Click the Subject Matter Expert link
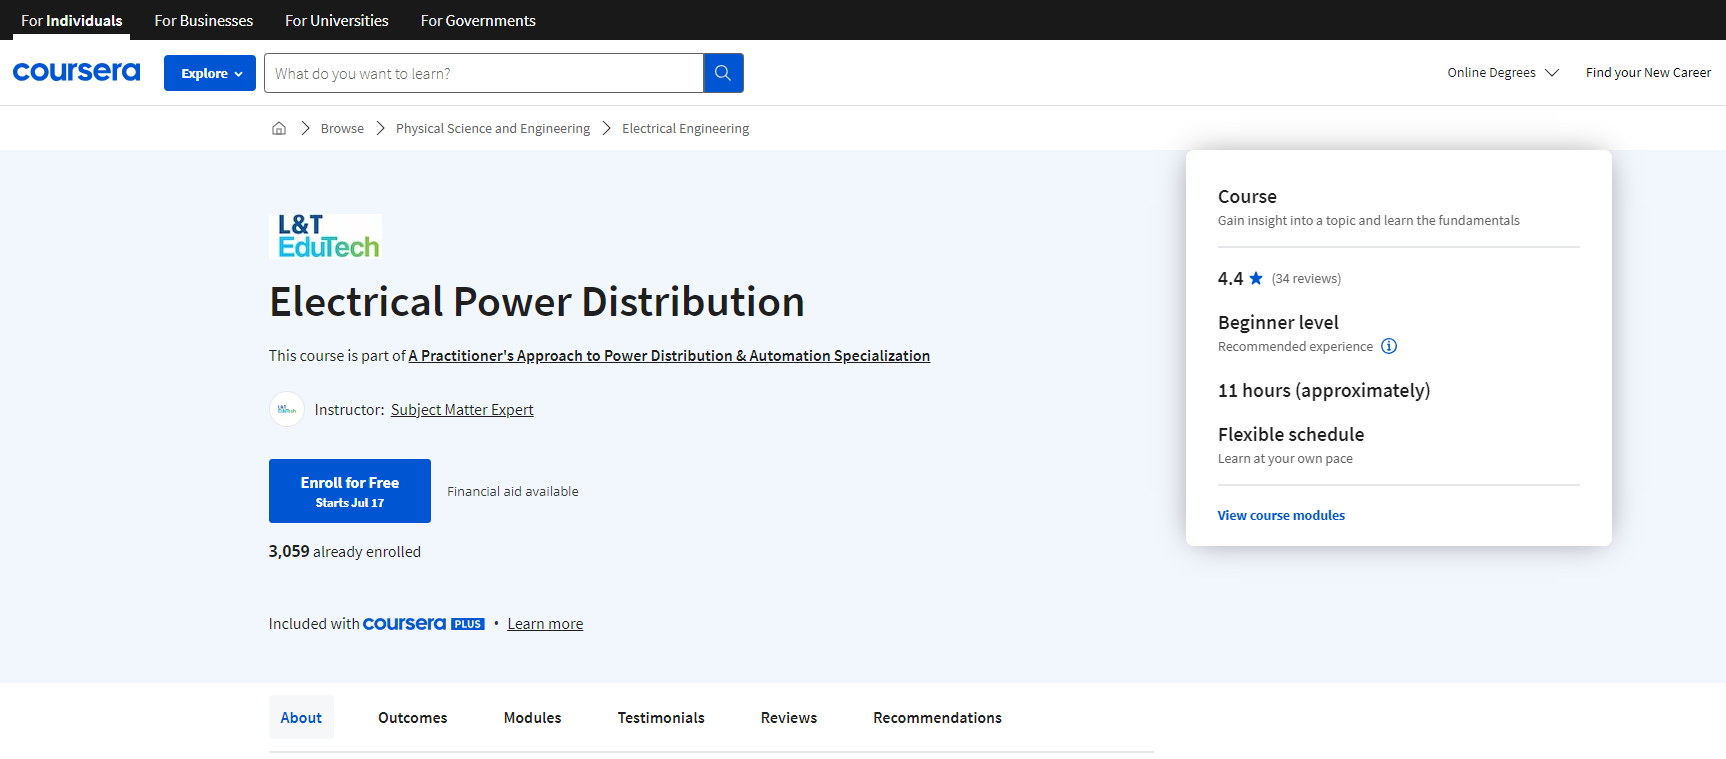1726x759 pixels. pyautogui.click(x=462, y=410)
